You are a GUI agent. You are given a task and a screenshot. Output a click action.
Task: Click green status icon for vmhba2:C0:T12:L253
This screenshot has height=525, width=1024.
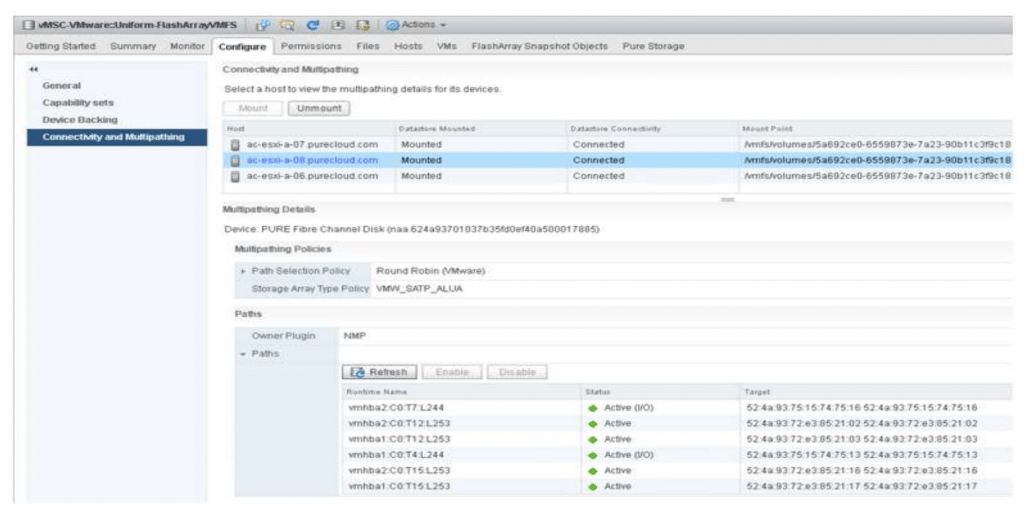593,424
